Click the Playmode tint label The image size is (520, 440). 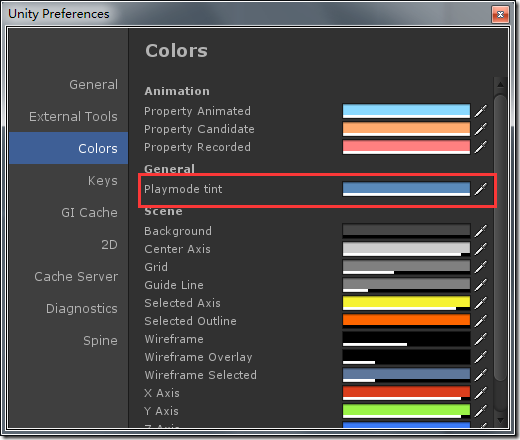coord(183,189)
